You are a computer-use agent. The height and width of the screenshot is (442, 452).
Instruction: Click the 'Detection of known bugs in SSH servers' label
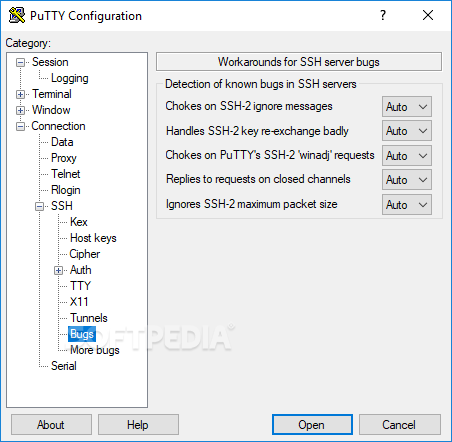[x=261, y=84]
